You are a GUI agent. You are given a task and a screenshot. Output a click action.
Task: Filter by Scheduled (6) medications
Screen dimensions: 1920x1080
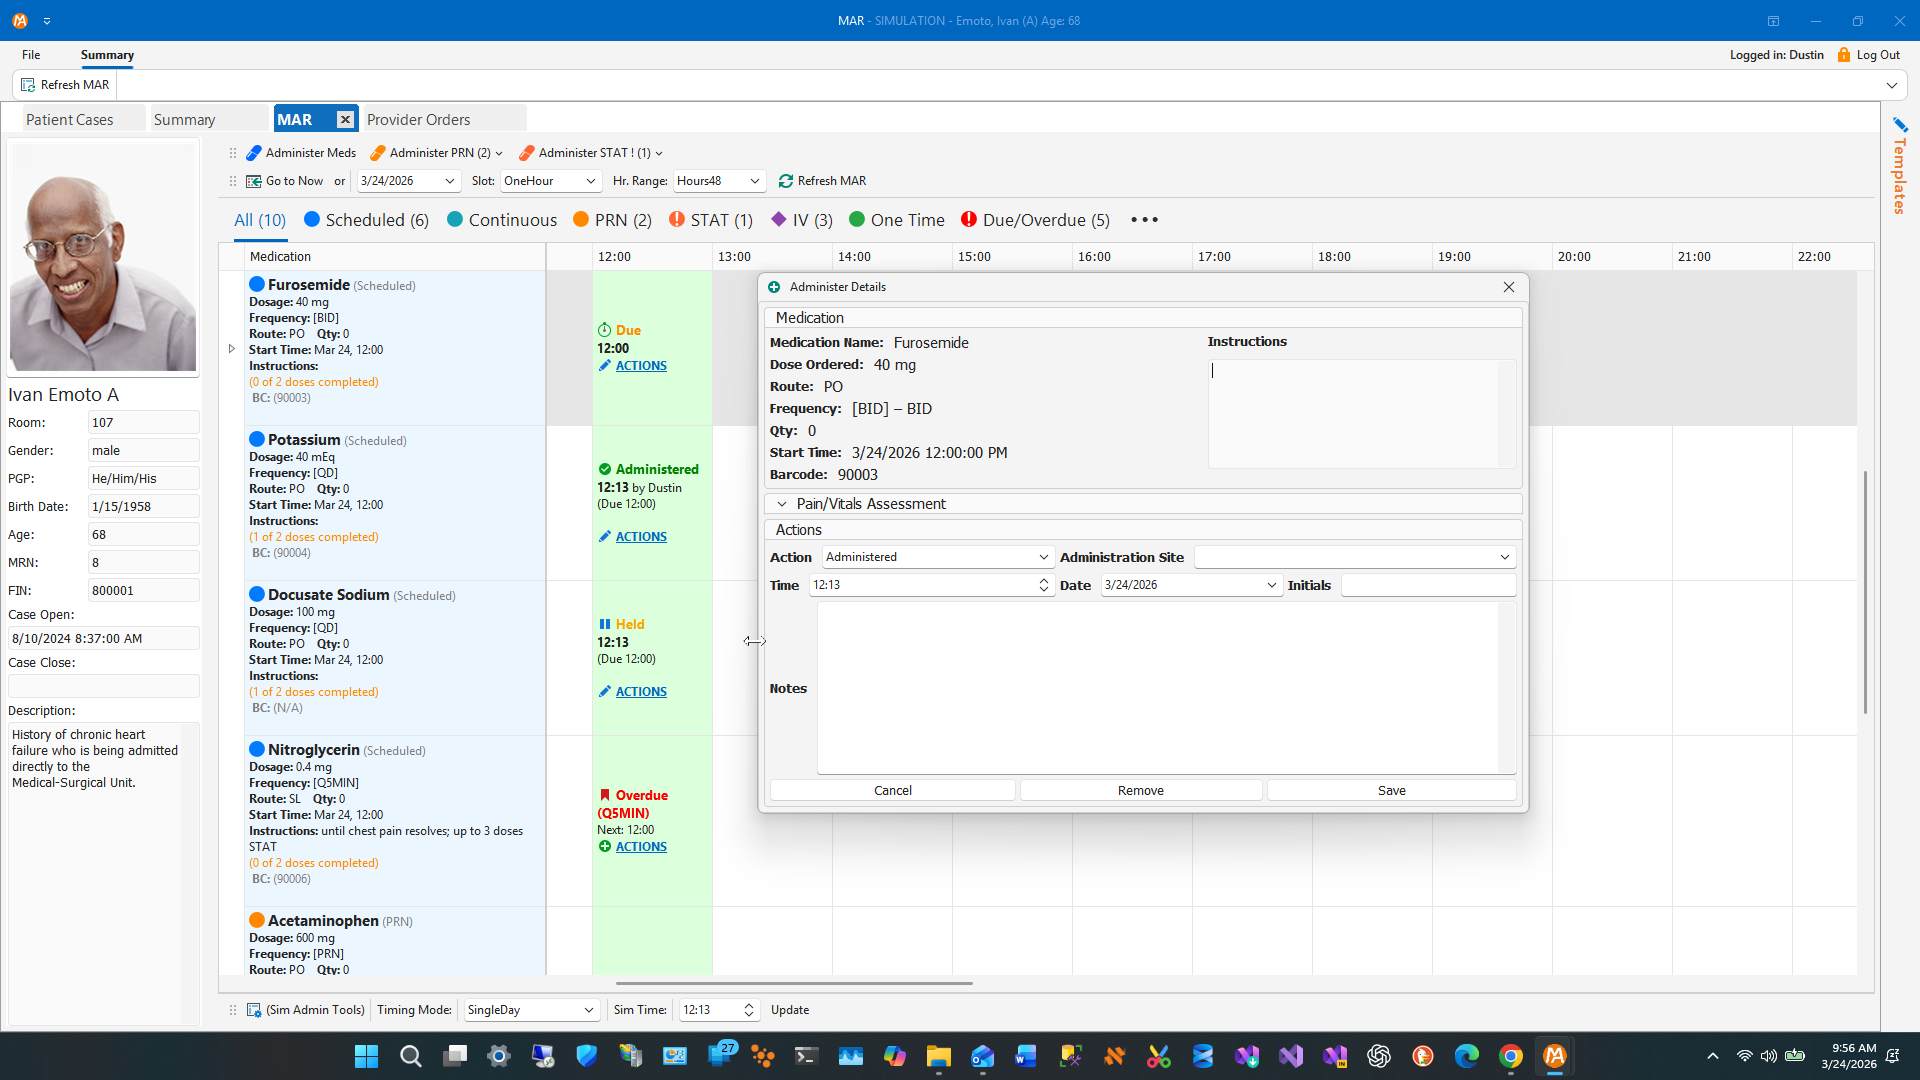[x=366, y=220]
